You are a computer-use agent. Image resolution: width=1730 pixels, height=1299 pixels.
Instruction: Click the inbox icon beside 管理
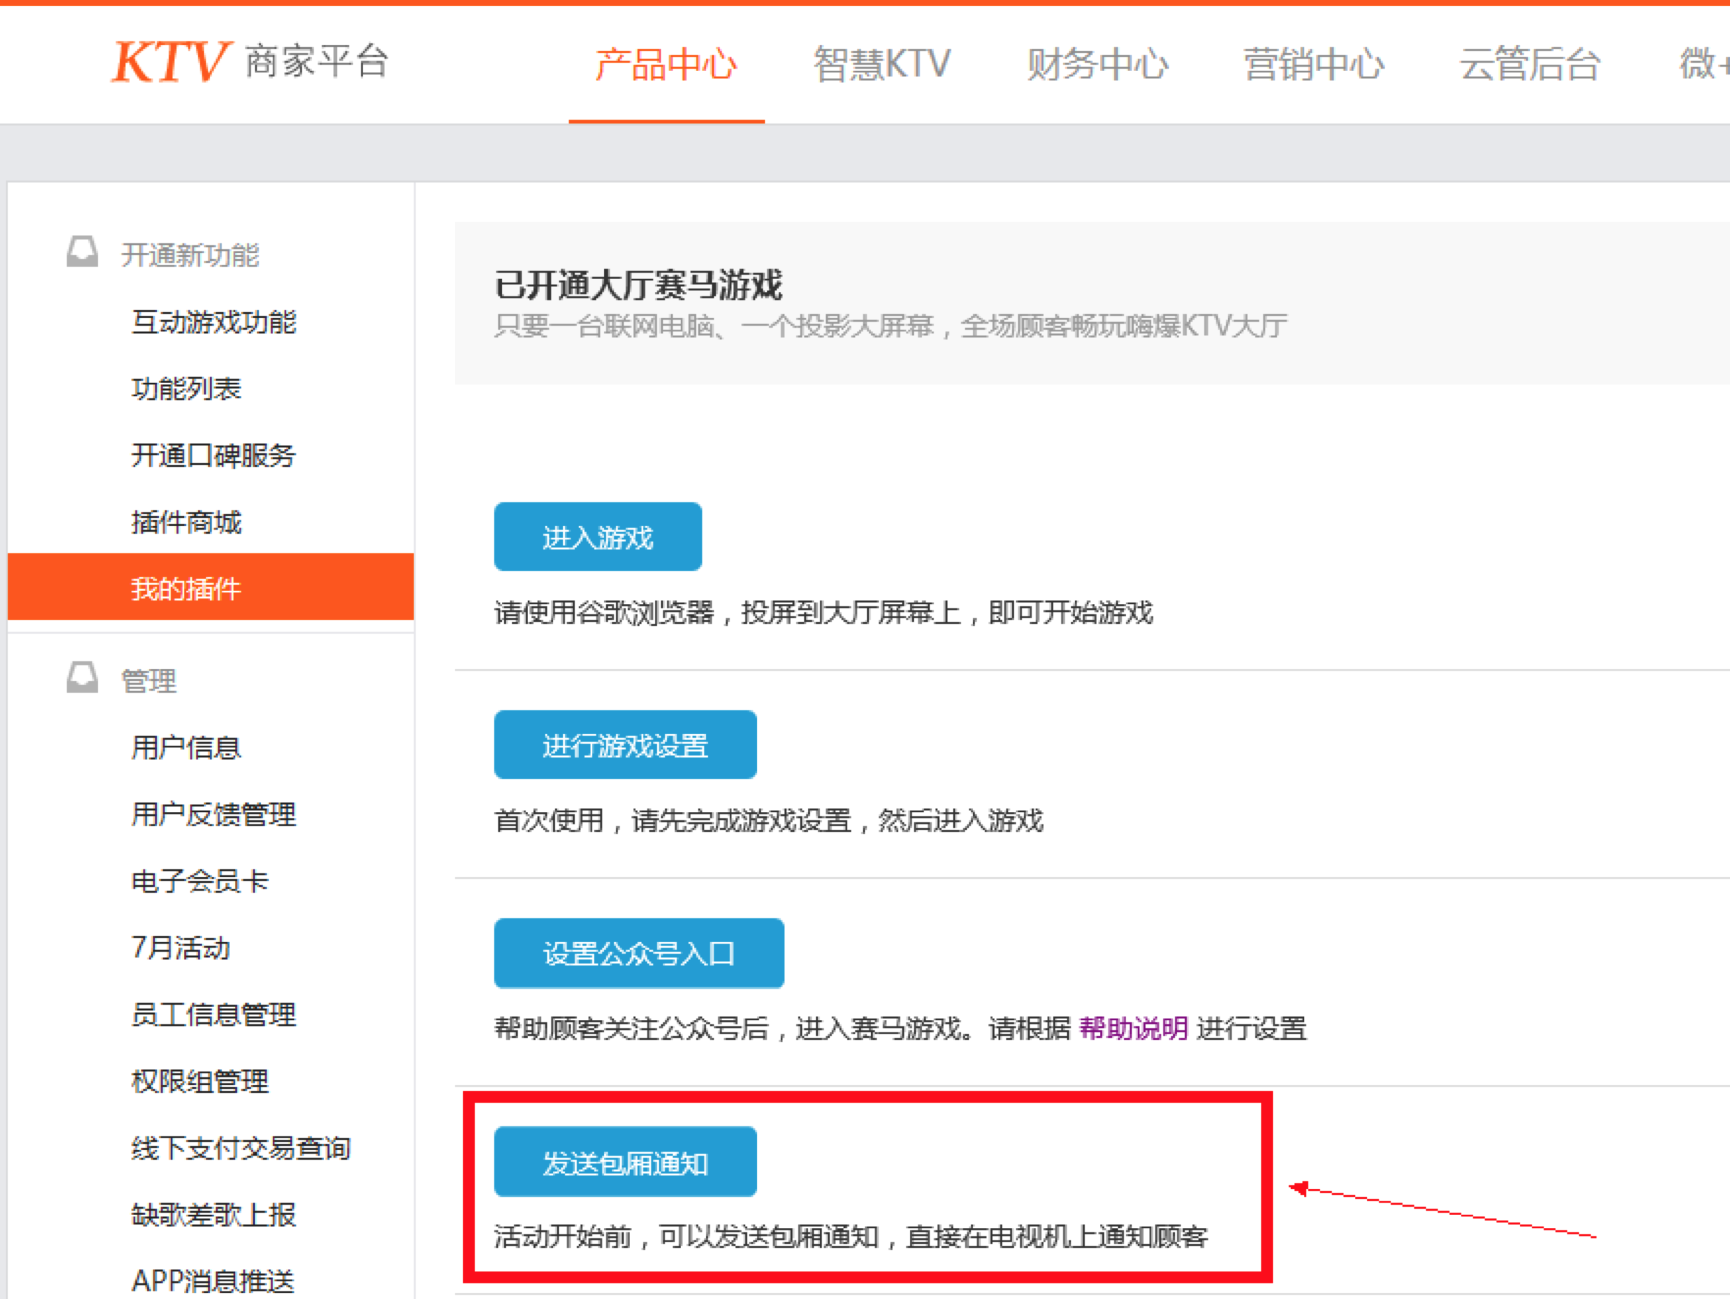tap(82, 678)
